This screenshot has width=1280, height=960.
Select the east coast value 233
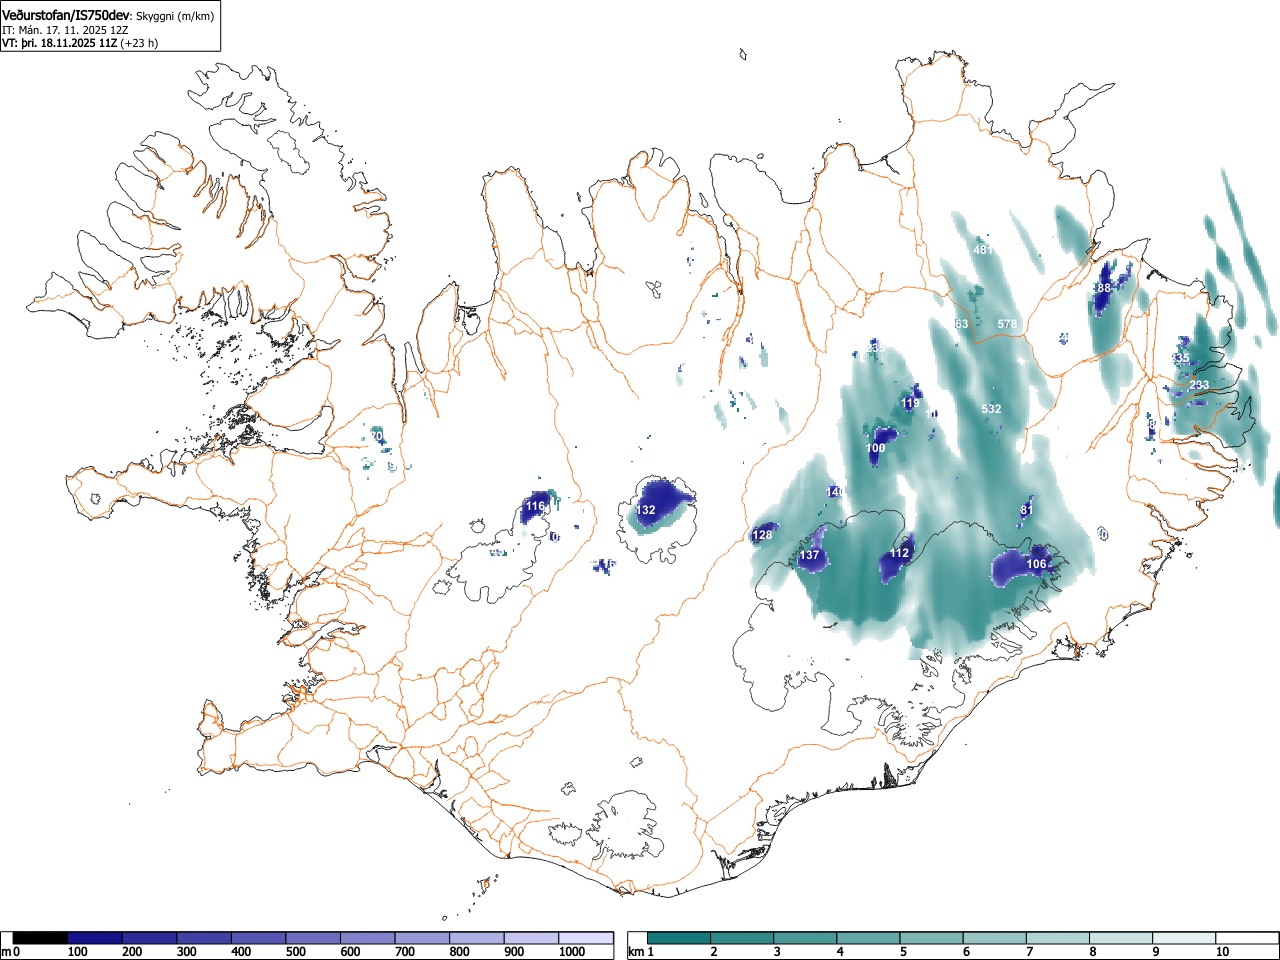(x=1199, y=385)
